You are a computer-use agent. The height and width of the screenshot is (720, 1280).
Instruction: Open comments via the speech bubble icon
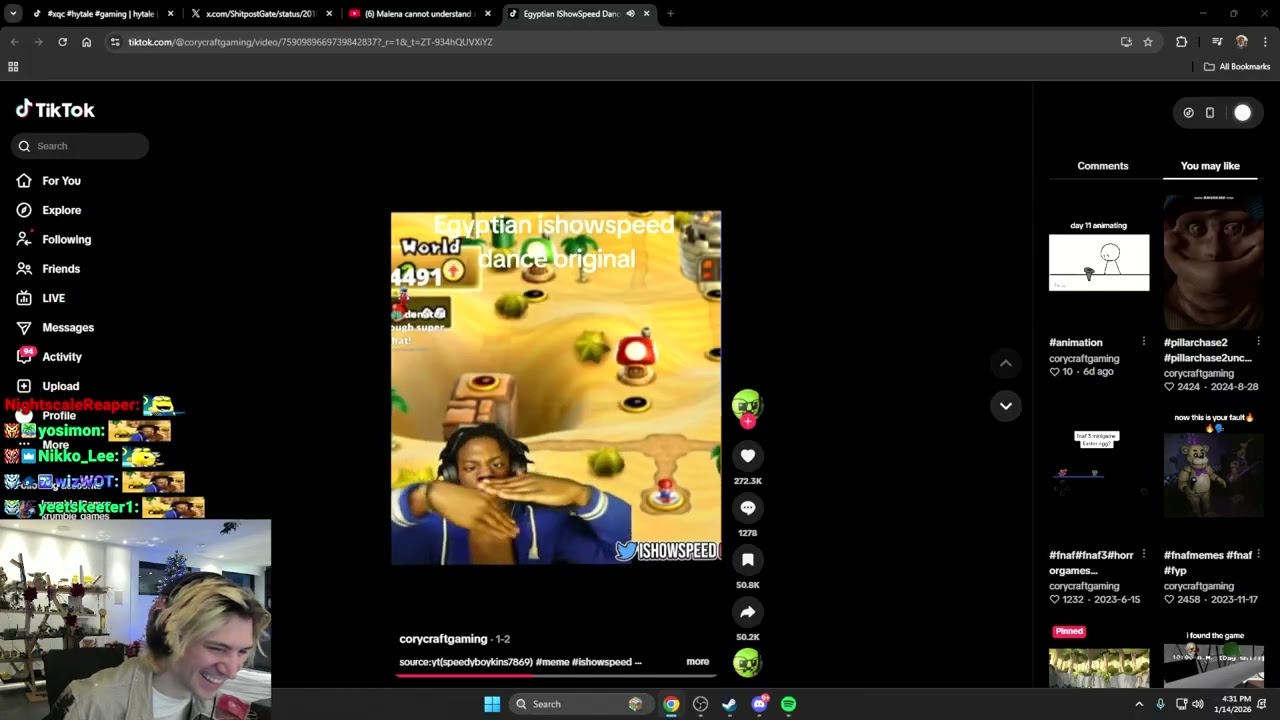coord(747,508)
